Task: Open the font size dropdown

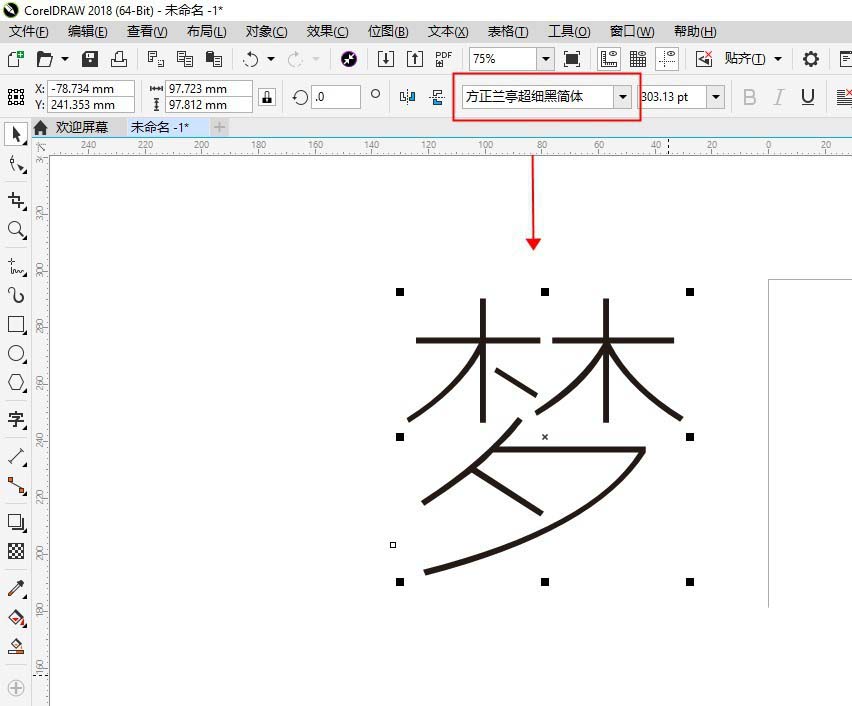Action: 716,96
